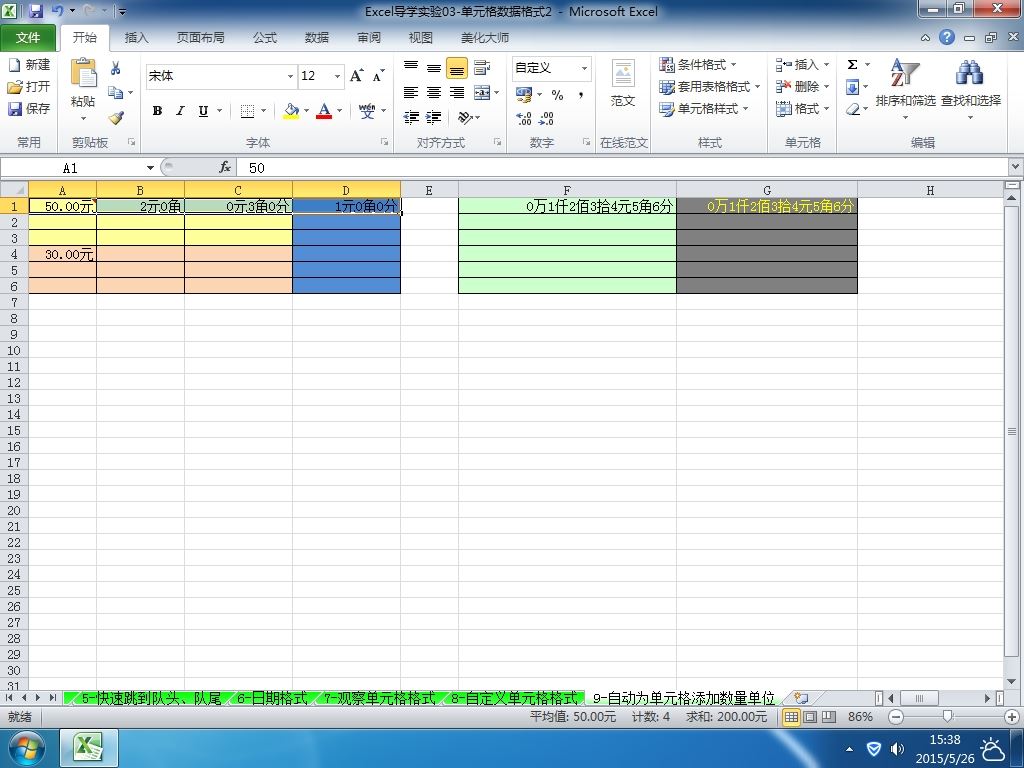Click the zoom slider handle
Screen dimensions: 1024x768
tap(948, 717)
